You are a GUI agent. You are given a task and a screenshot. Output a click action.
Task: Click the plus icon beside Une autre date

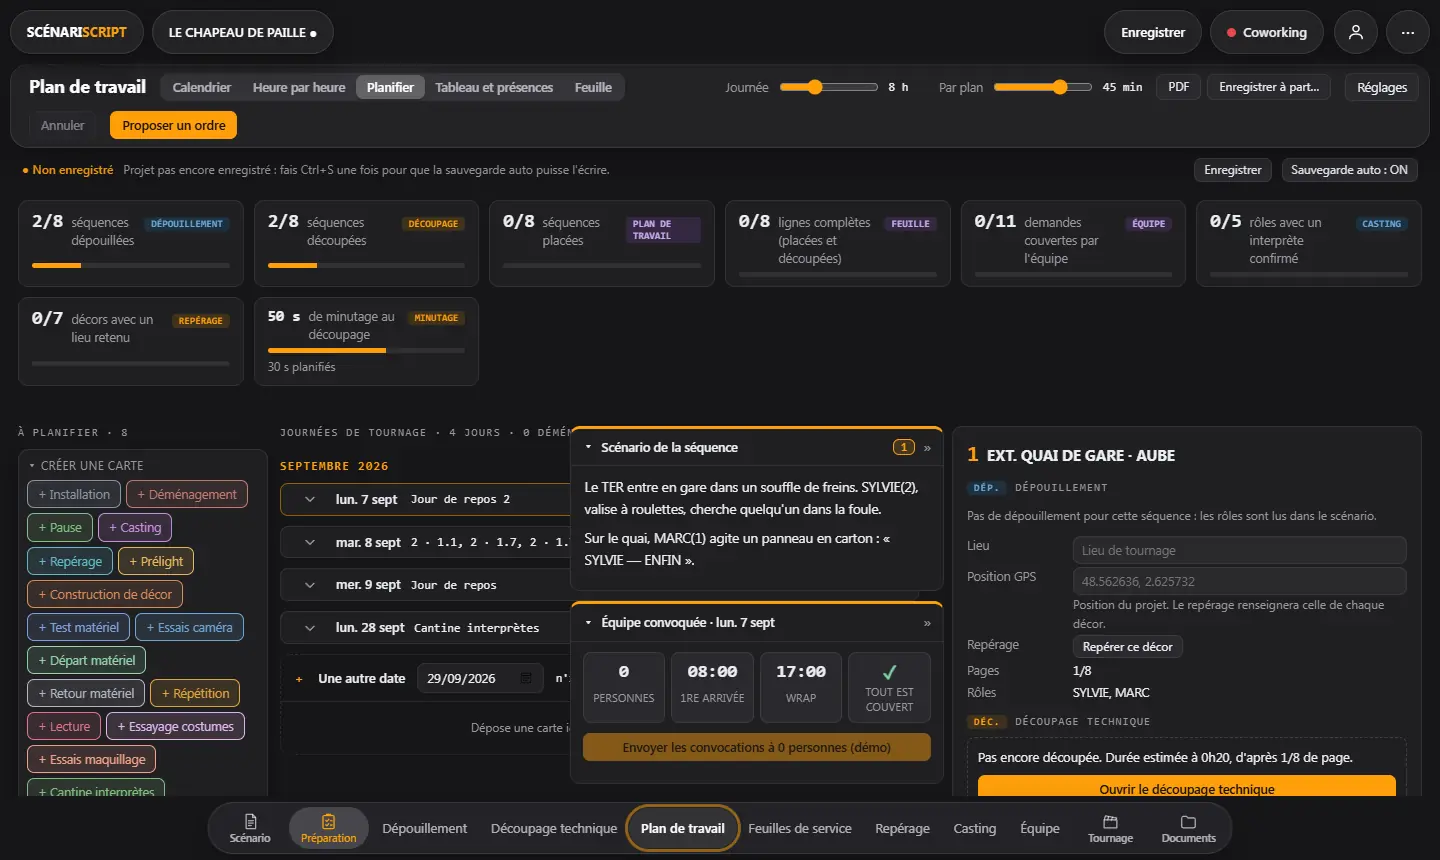pyautogui.click(x=299, y=679)
